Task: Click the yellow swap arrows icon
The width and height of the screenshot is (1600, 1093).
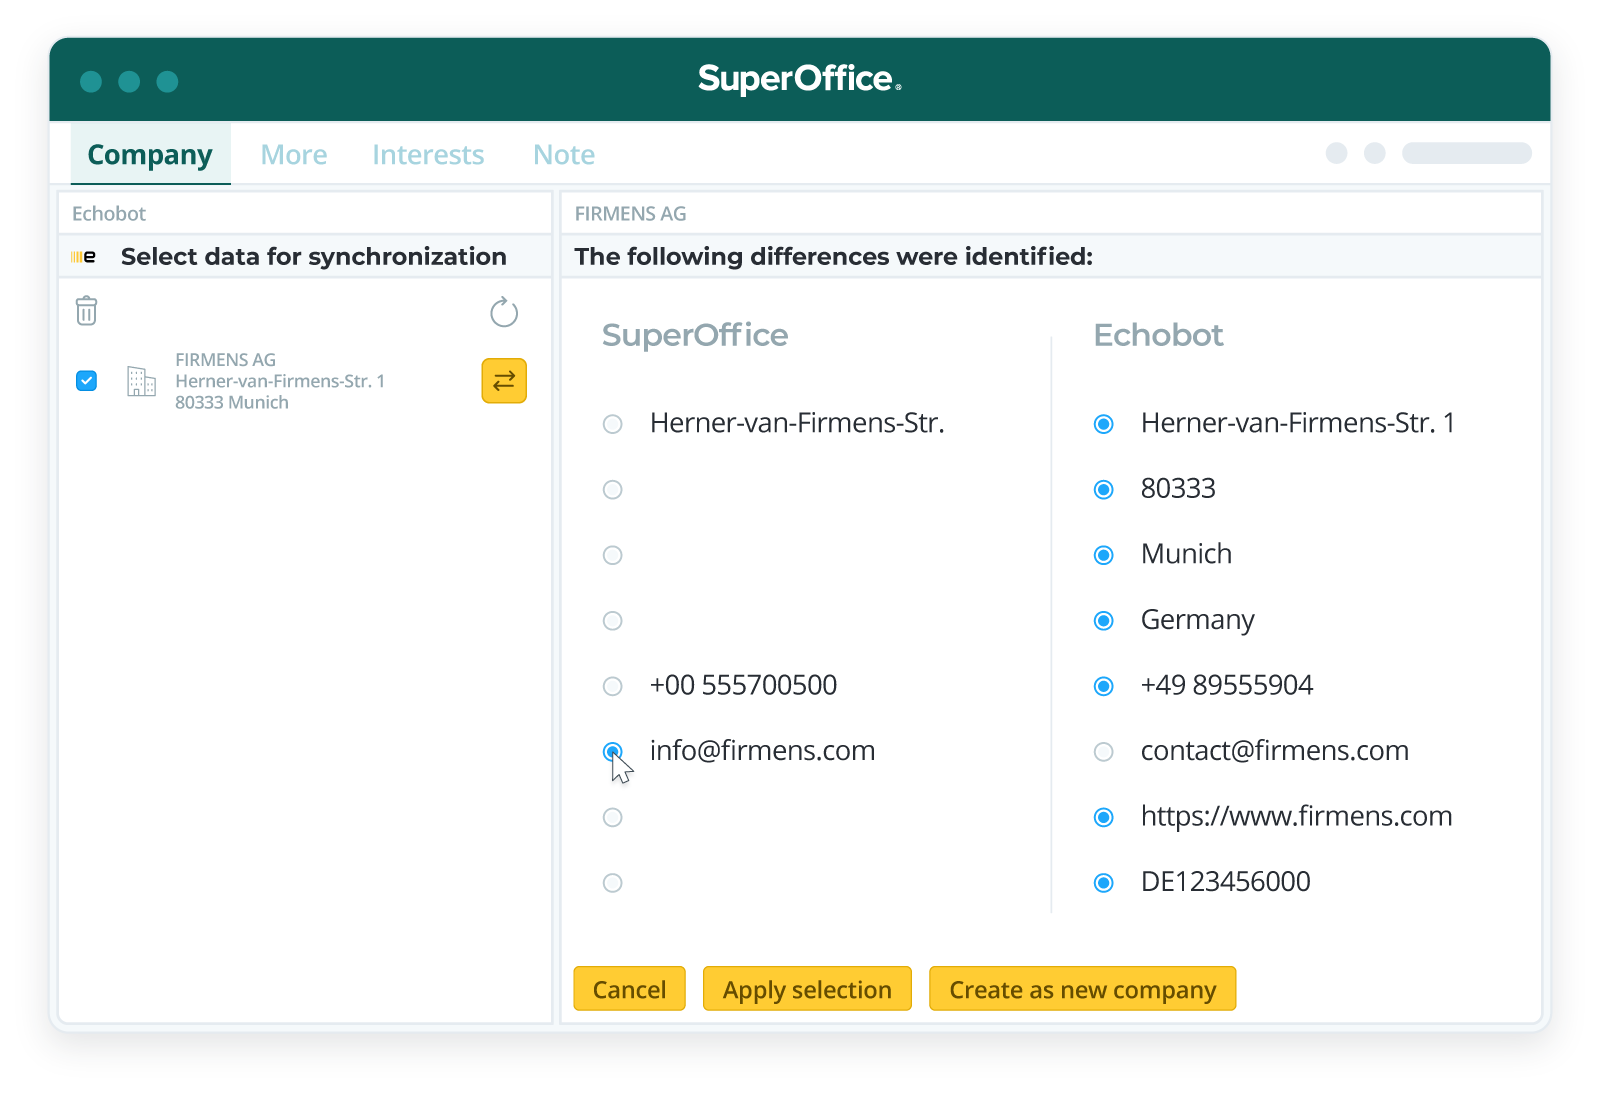Action: click(504, 381)
